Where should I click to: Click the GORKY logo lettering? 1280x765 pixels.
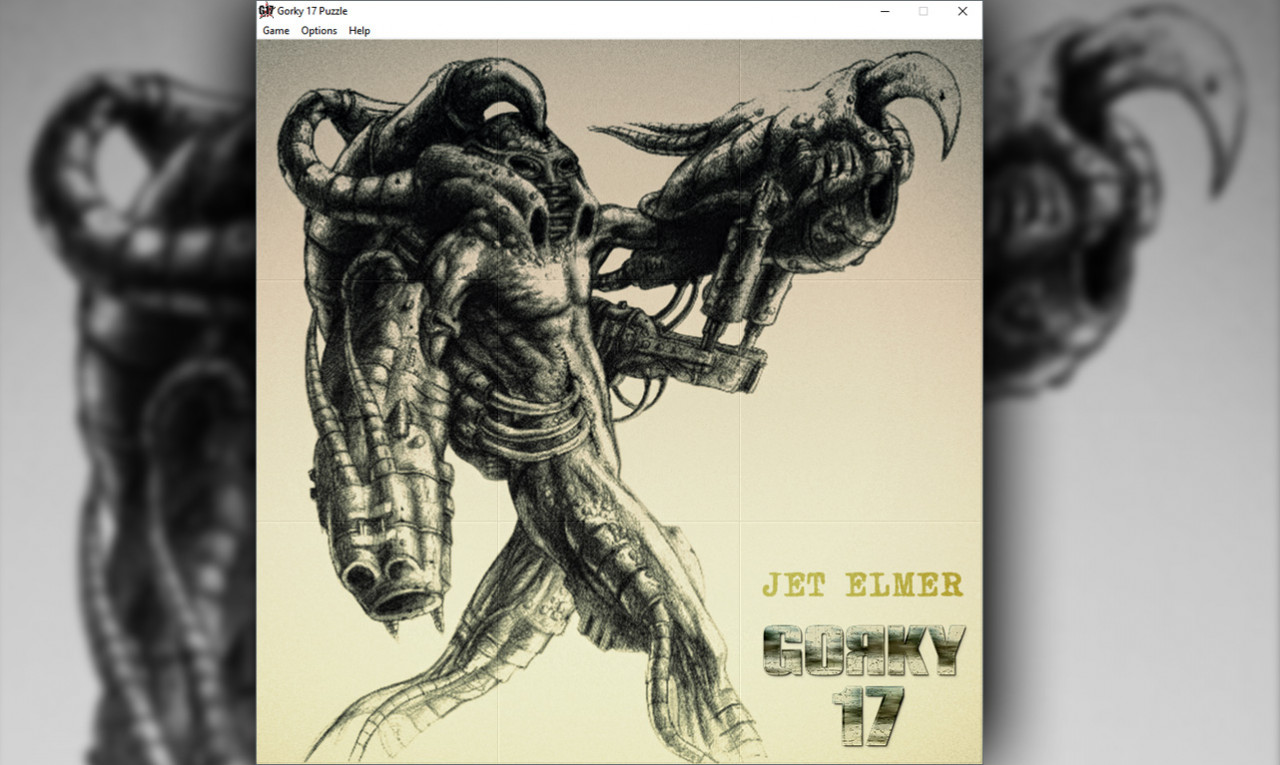[864, 650]
